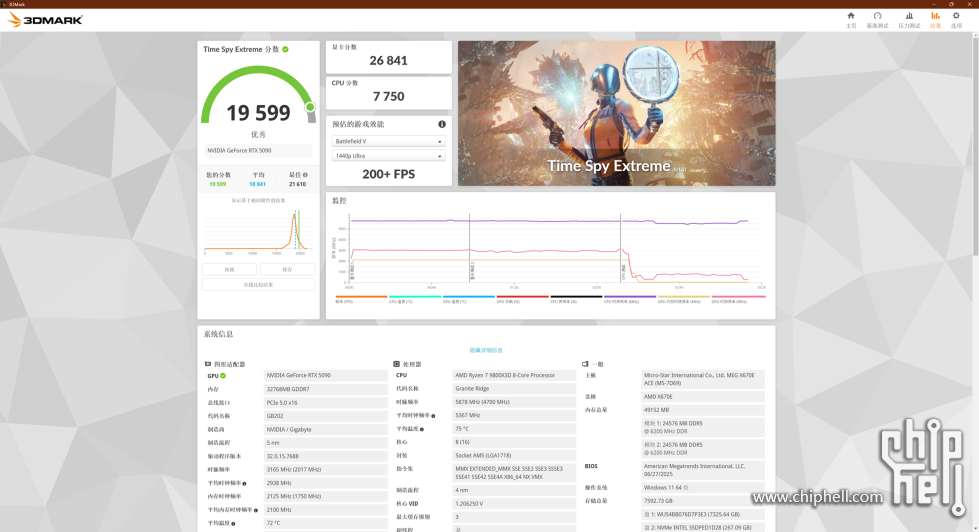The width and height of the screenshot is (979, 532).
Task: Click the info icon beside CPU average clock
Action: pyautogui.click(x=433, y=416)
